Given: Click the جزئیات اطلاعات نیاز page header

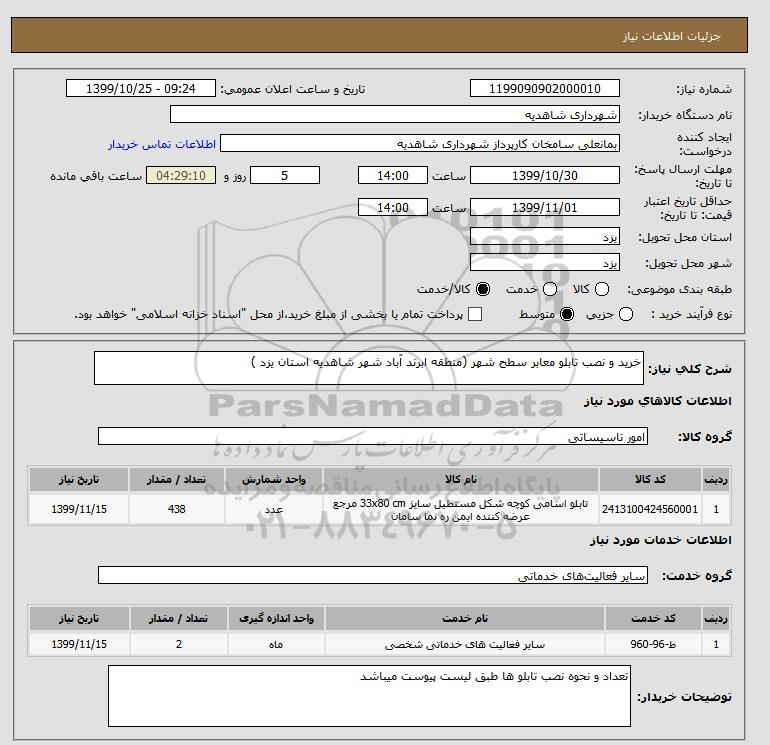Looking at the screenshot, I should 379,35.
